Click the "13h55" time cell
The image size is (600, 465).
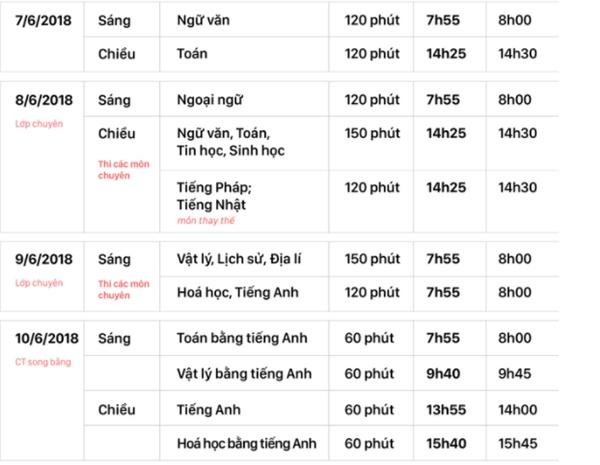446,409
